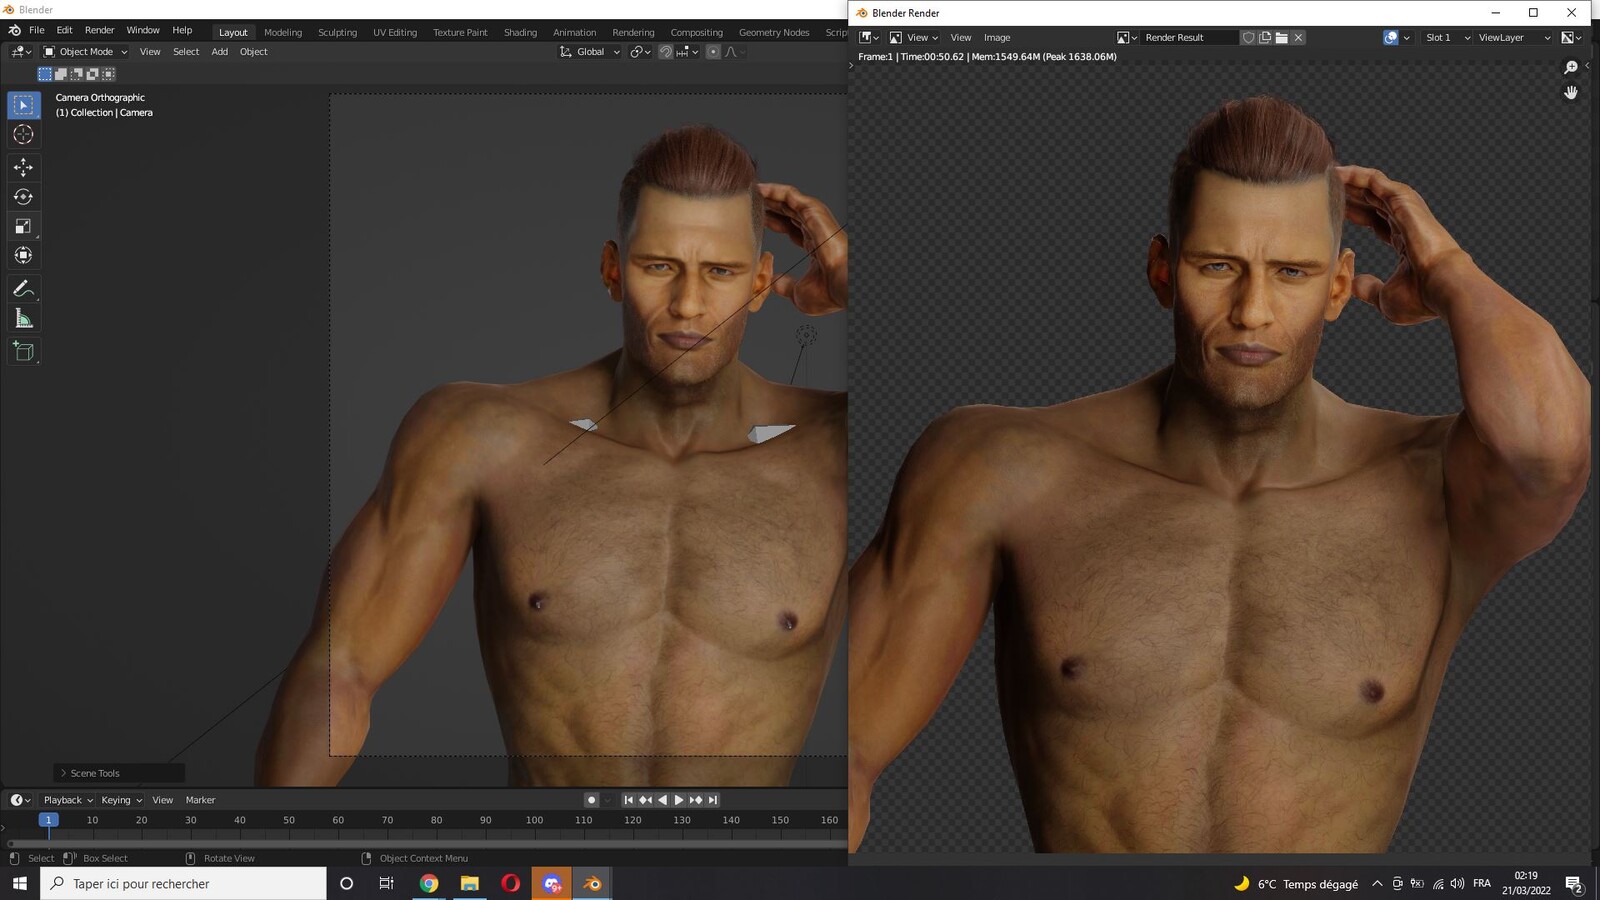This screenshot has height=900, width=1600.
Task: Jump to the next keyframe
Action: pos(696,800)
